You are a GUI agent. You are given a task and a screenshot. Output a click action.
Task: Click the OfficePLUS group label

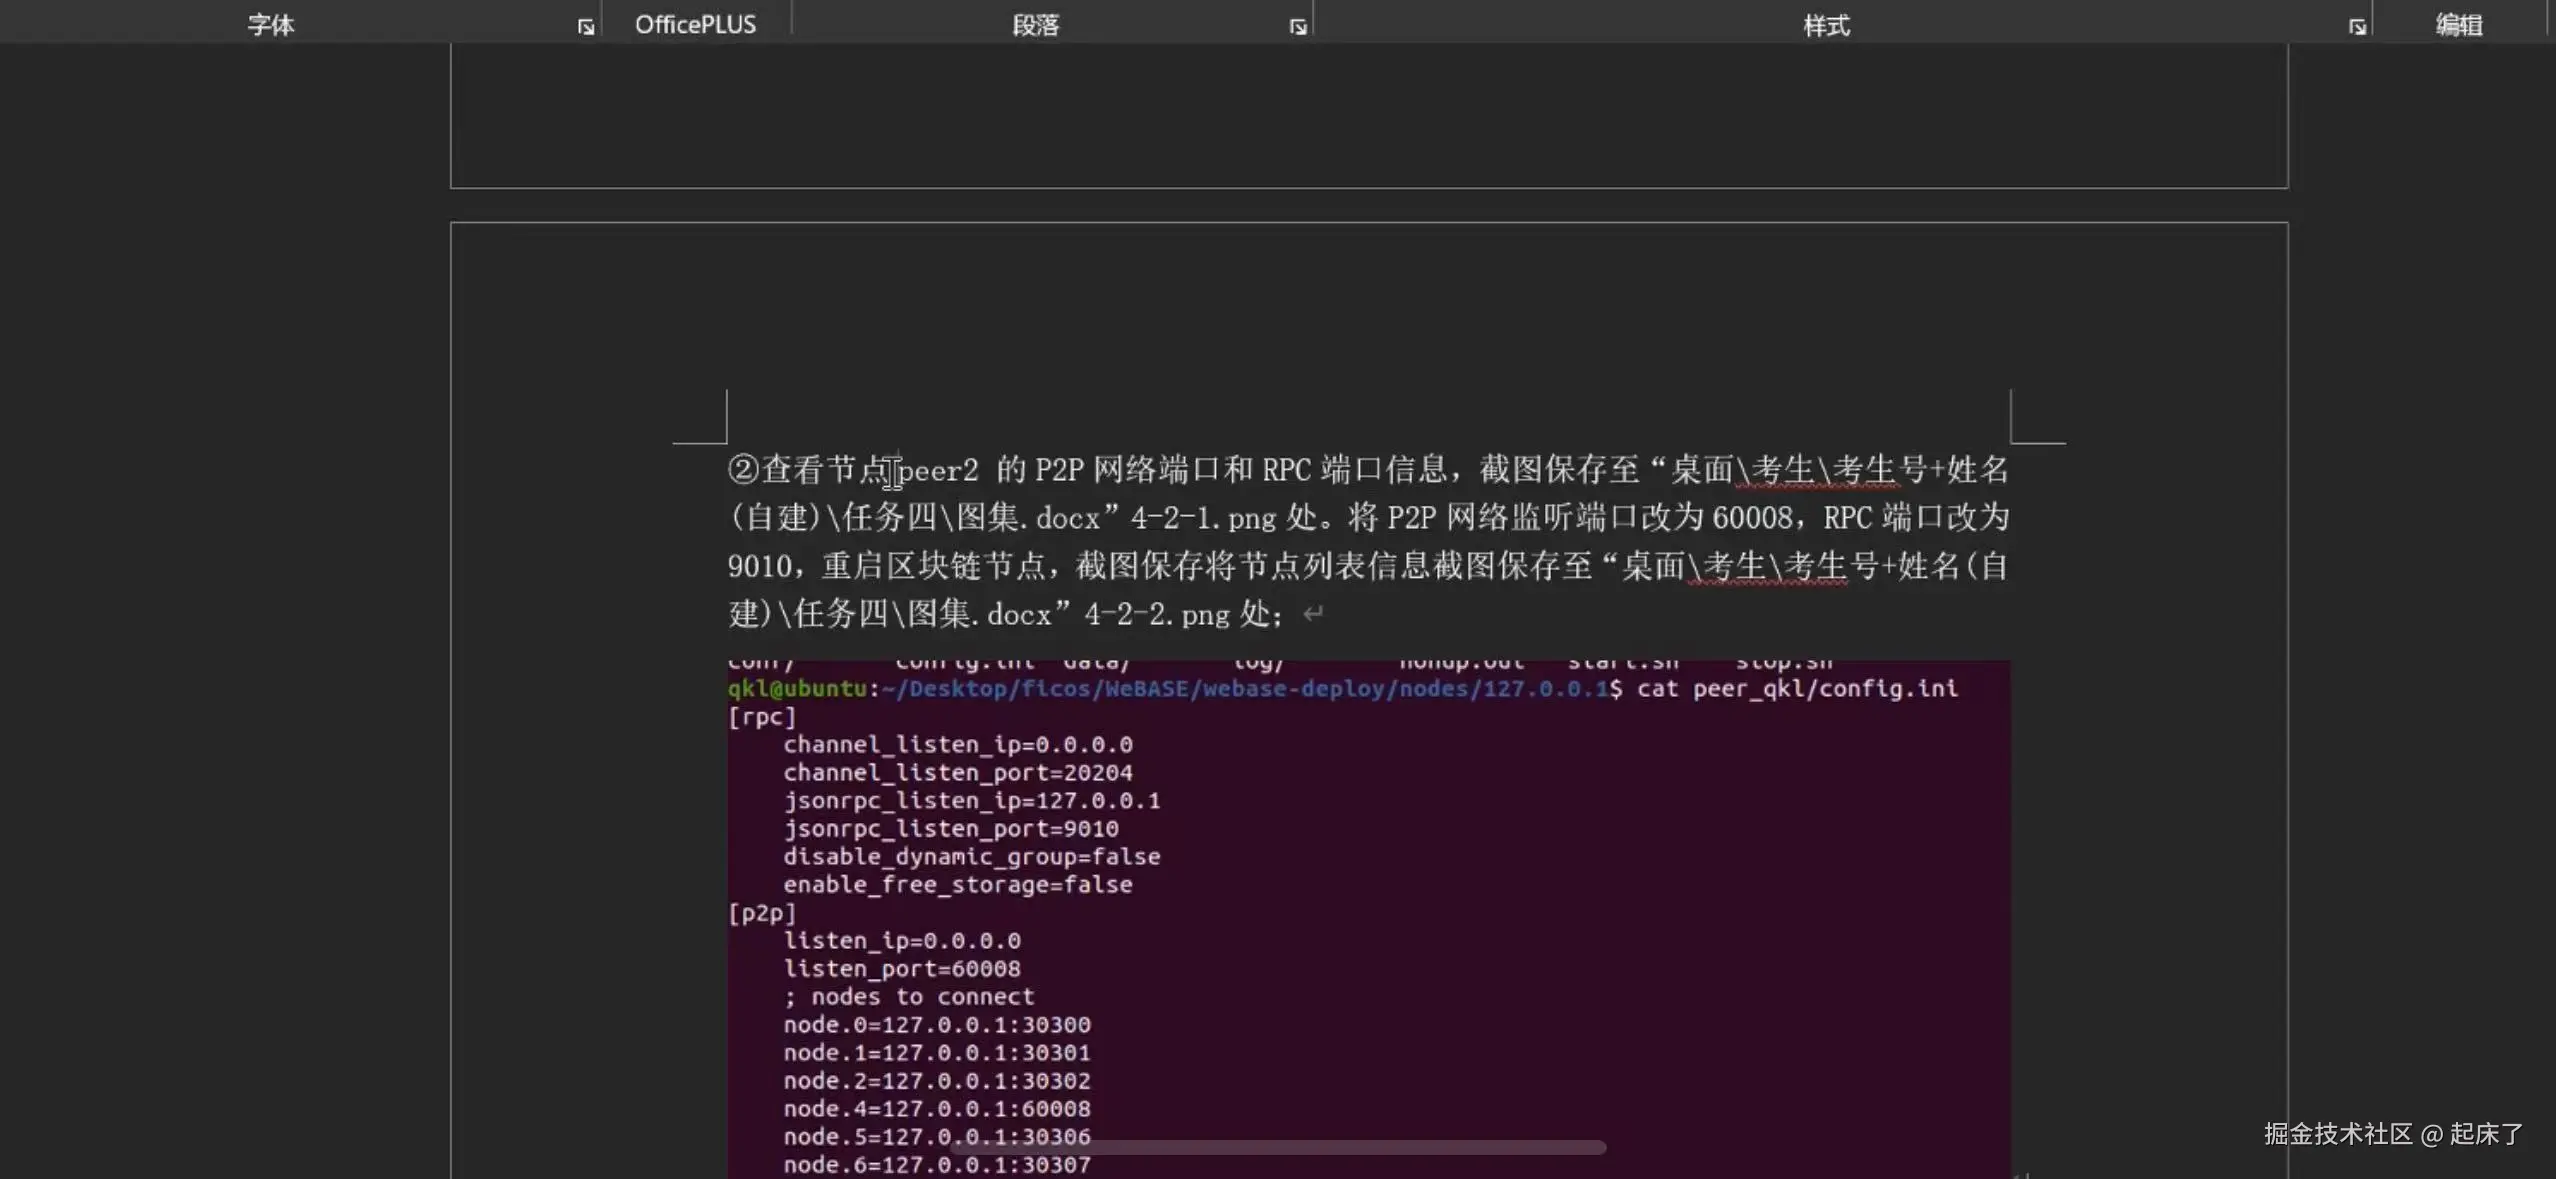pyautogui.click(x=695, y=25)
